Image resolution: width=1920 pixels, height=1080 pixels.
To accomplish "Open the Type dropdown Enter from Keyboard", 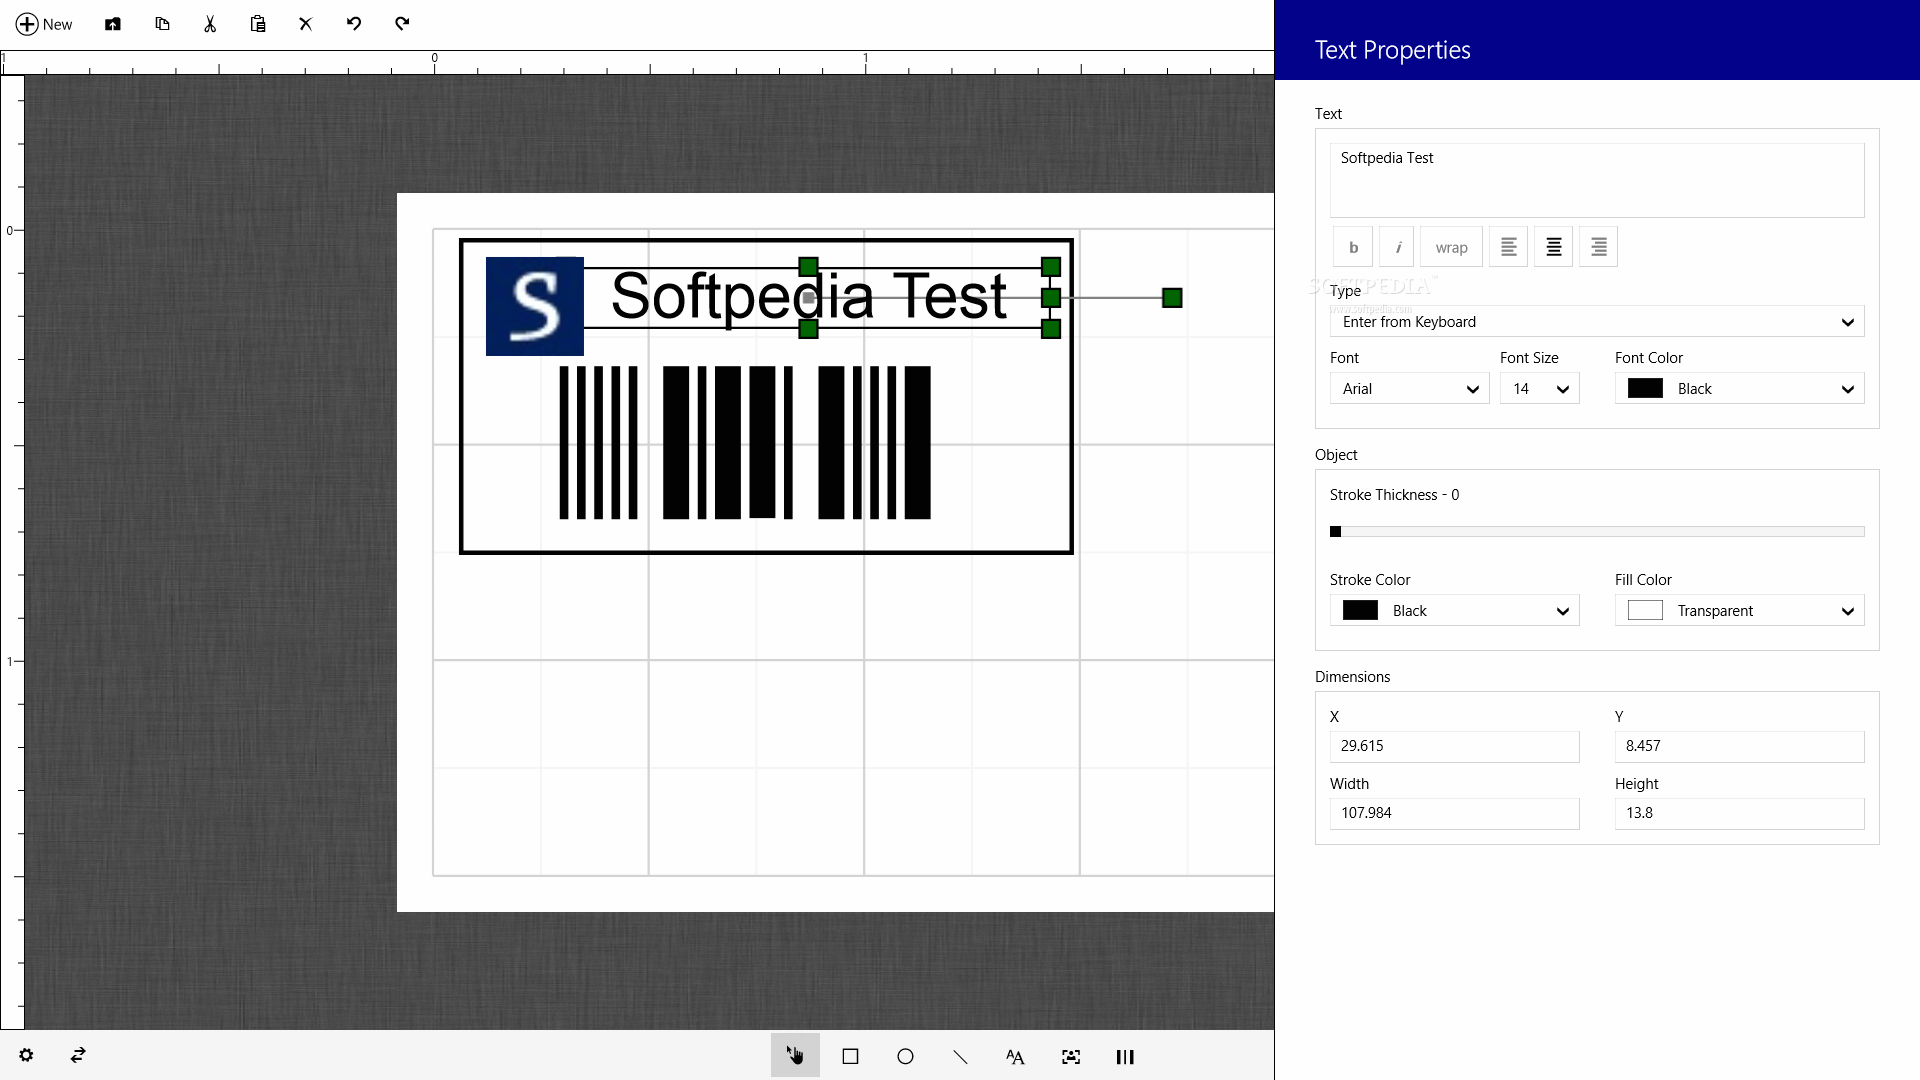I will 1597,322.
